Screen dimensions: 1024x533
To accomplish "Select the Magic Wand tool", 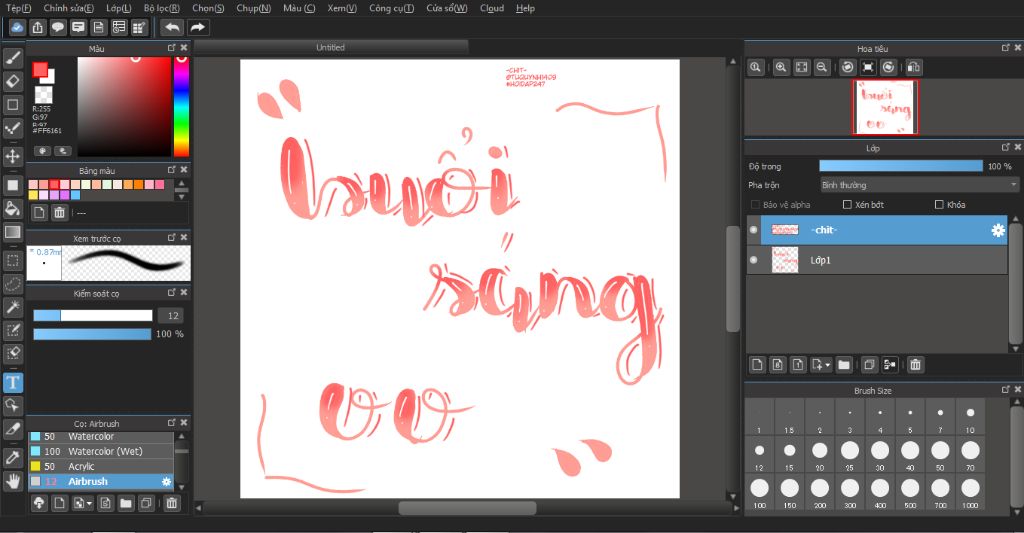I will [12, 307].
